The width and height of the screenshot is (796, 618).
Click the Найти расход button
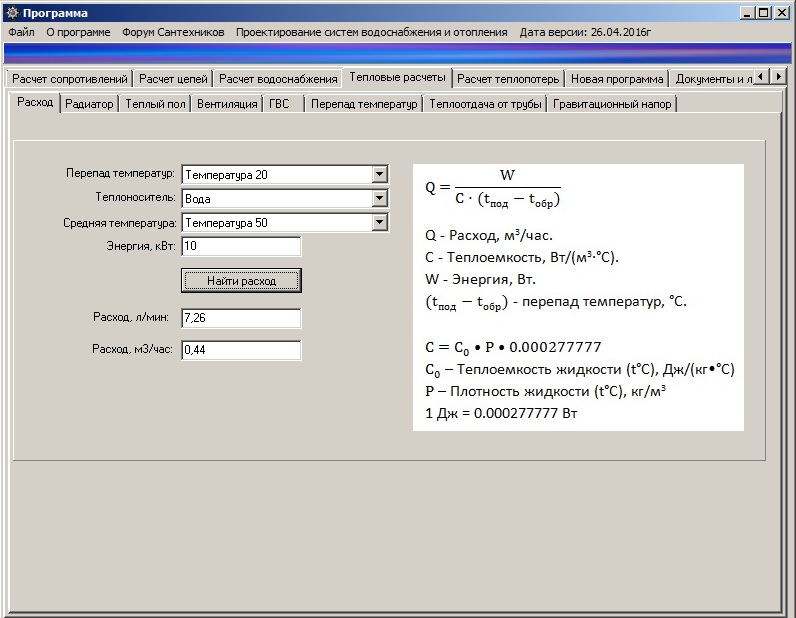[241, 280]
